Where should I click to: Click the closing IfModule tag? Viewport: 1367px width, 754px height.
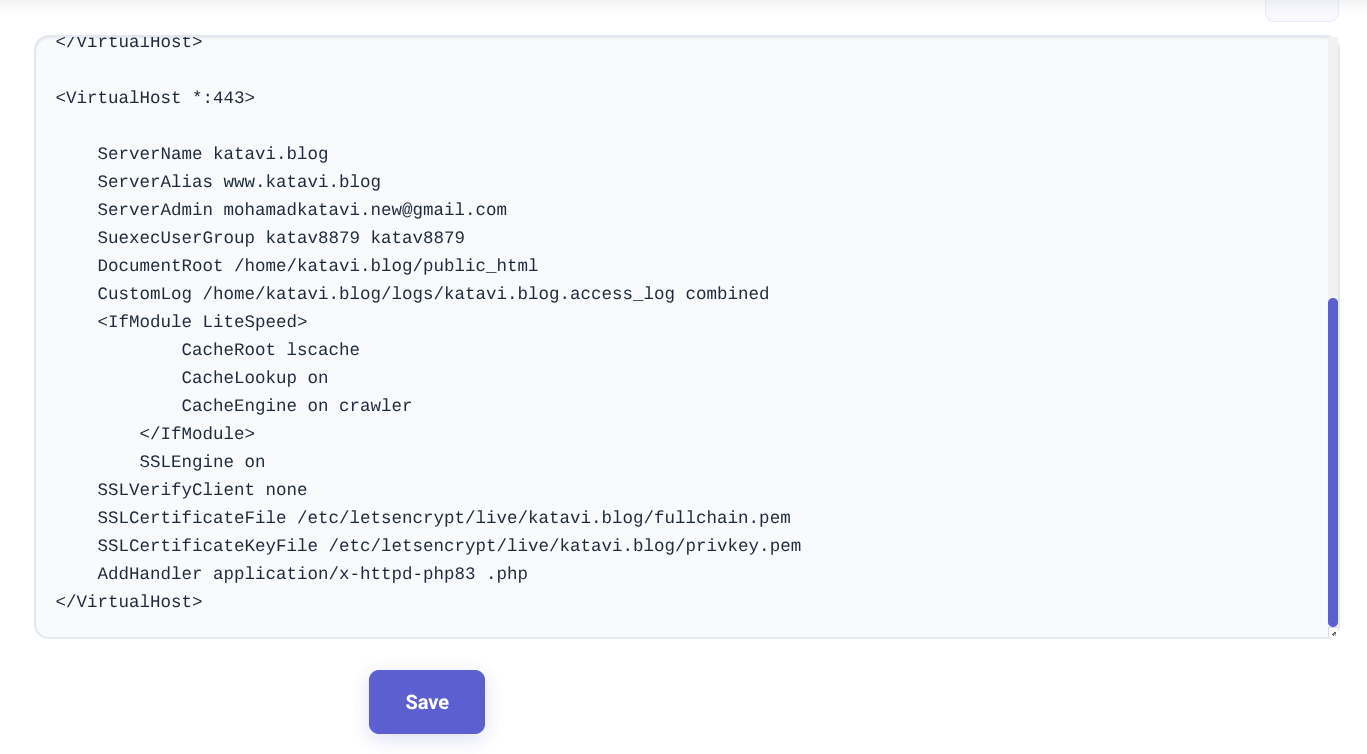click(x=197, y=434)
